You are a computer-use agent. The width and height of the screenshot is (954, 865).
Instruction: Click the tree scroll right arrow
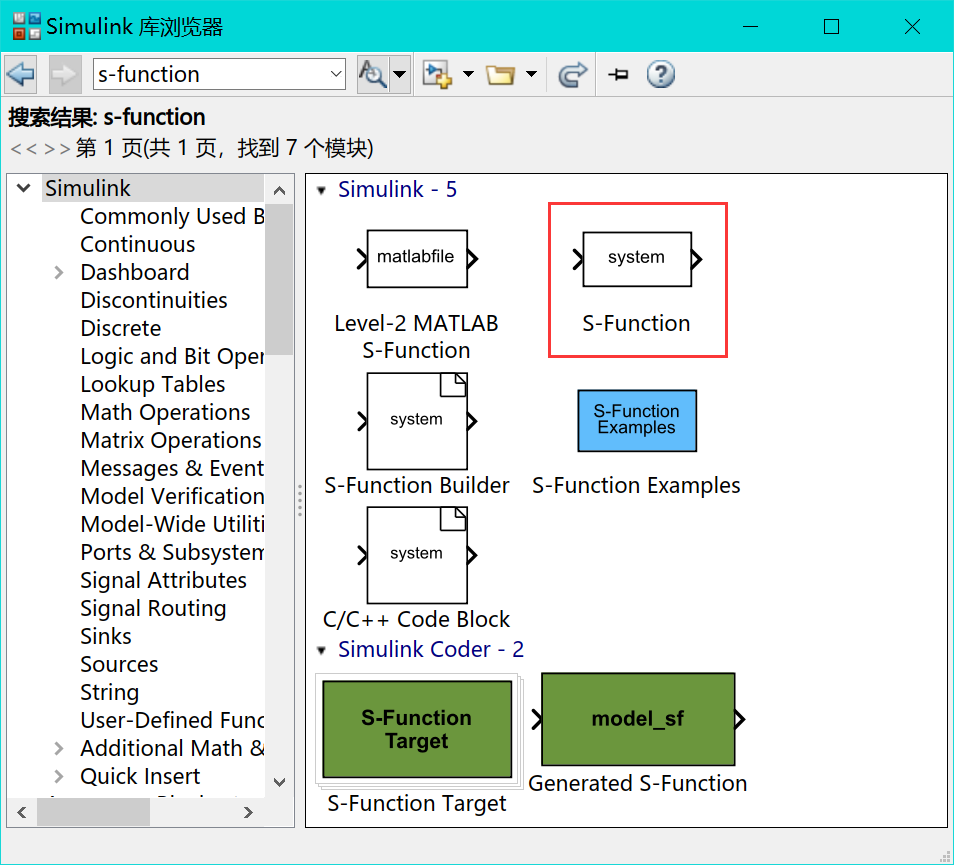[248, 812]
